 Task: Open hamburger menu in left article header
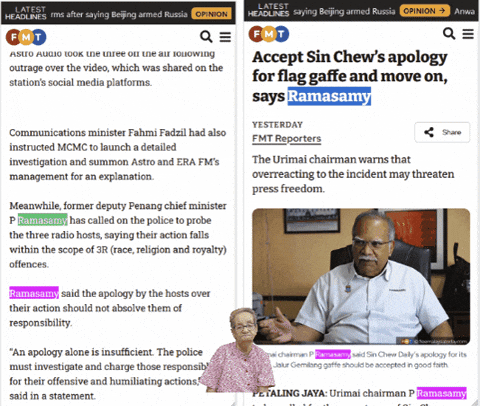[x=225, y=37]
